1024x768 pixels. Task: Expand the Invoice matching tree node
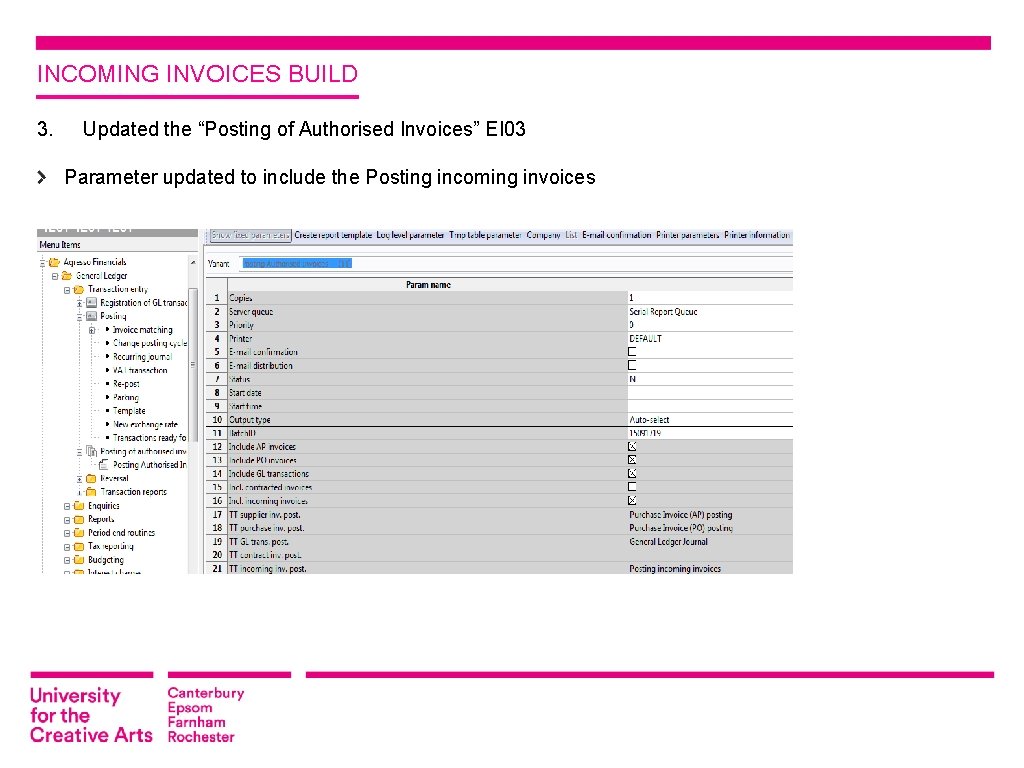pos(90,330)
